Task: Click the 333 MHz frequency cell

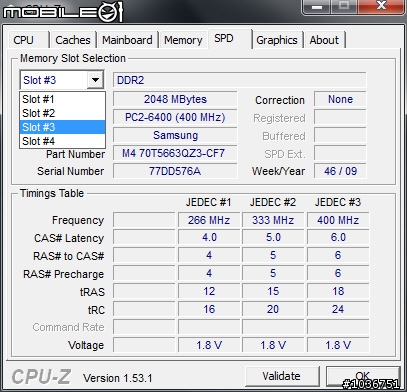Action: 273,220
